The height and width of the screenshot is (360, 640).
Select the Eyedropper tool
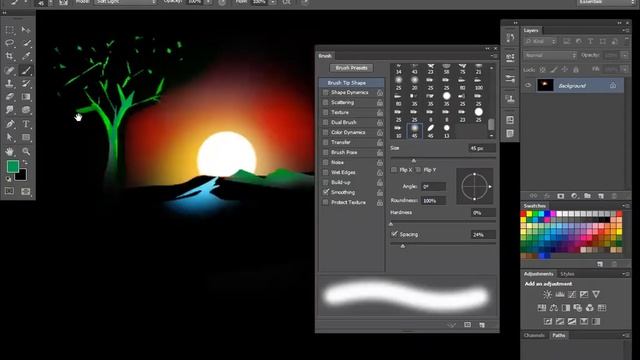click(x=26, y=56)
